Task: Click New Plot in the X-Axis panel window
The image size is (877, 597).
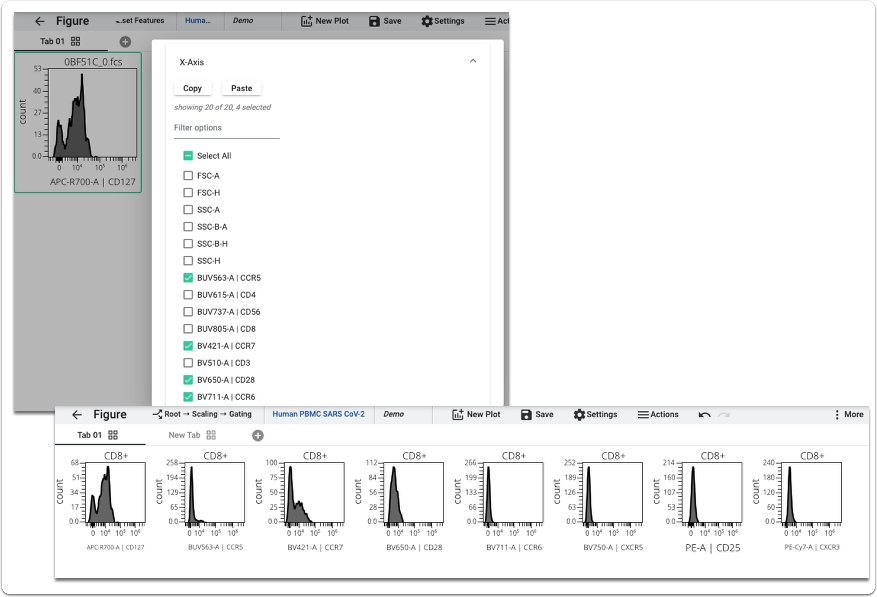Action: coord(324,21)
